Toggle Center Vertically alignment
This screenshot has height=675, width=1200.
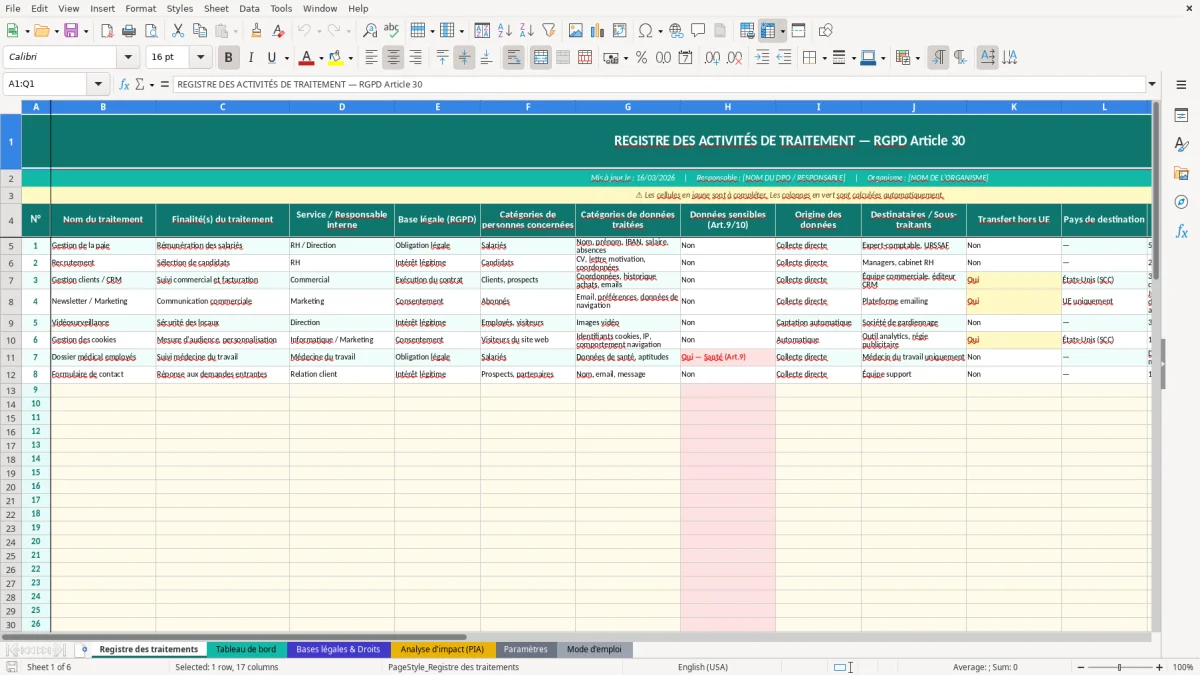(464, 58)
